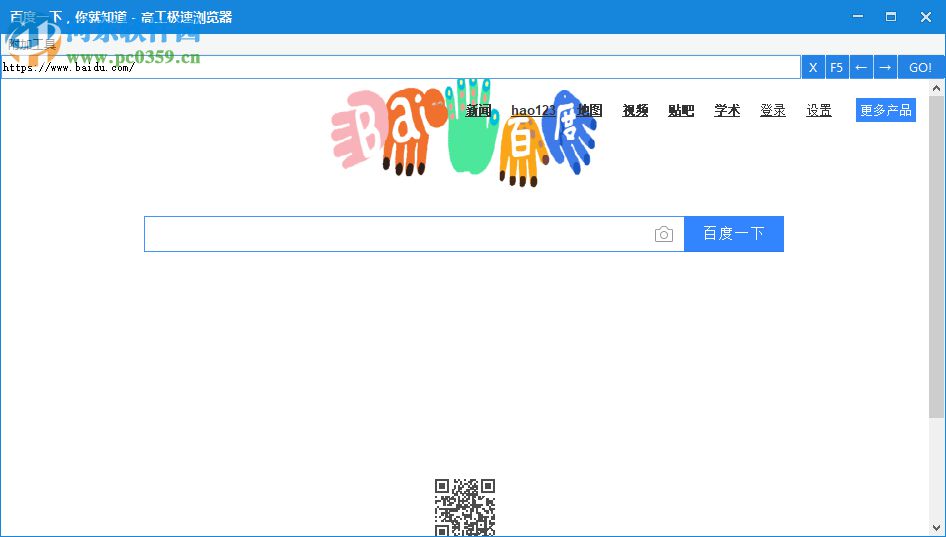Click the Baidu handprint doodle logo

[463, 132]
